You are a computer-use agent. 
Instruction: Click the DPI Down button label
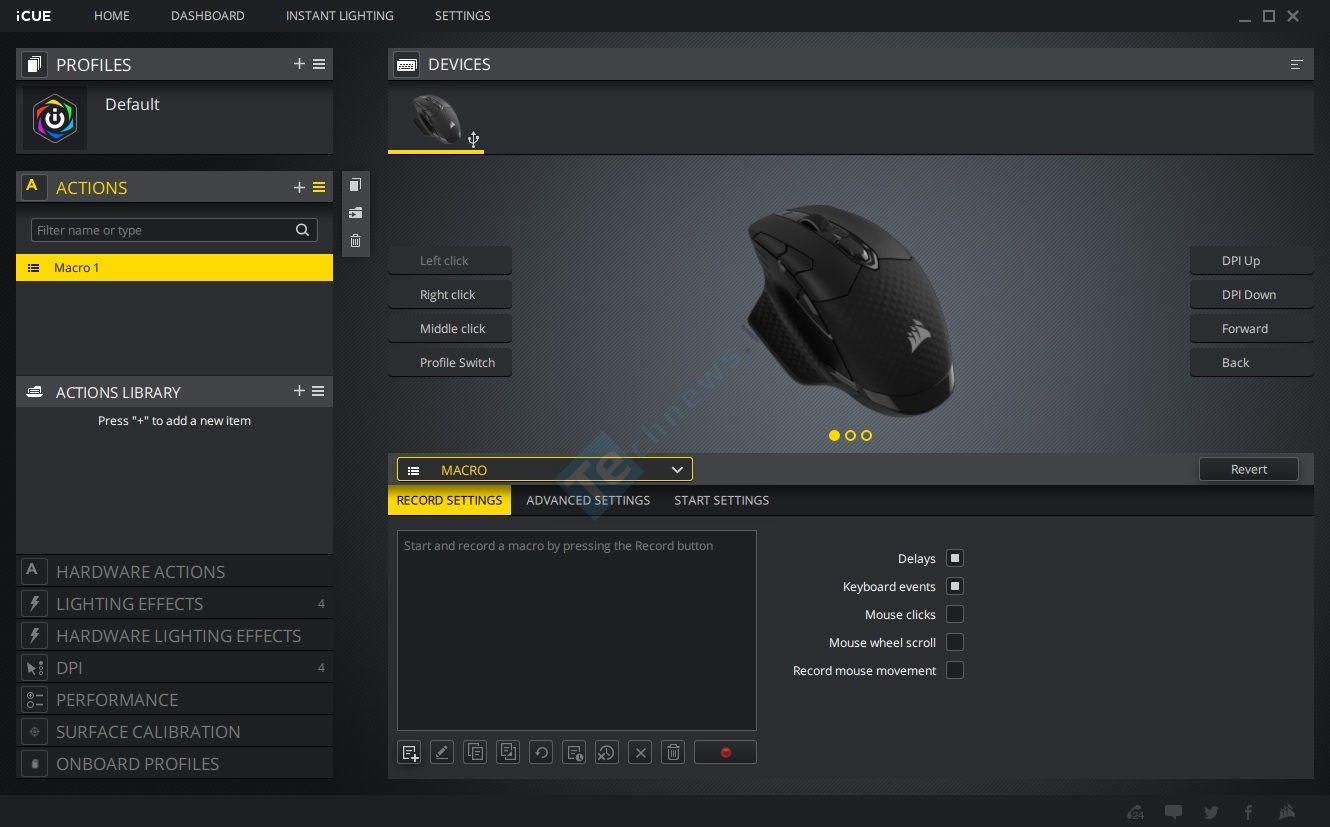1251,294
